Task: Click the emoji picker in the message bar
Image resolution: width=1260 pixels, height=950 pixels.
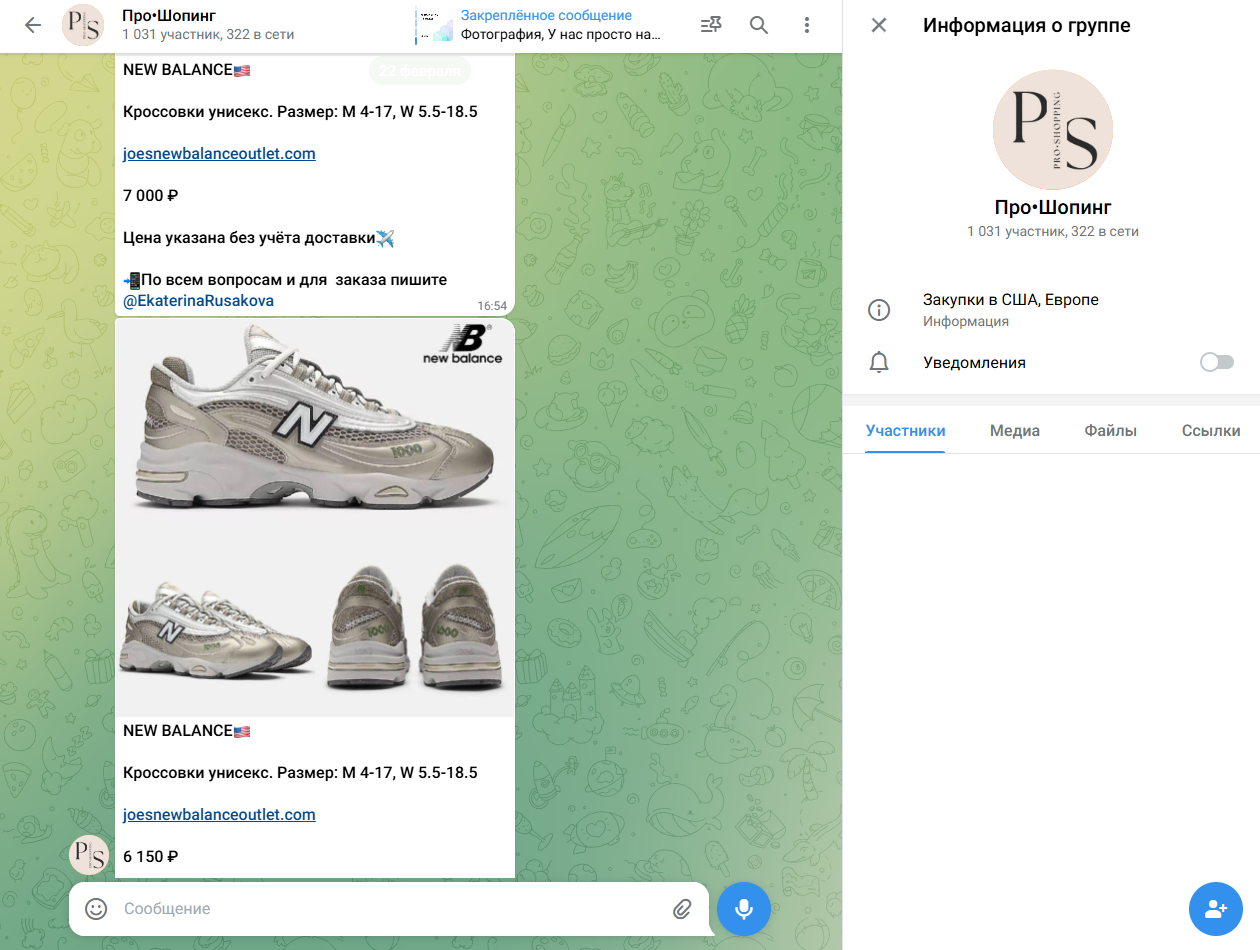Action: (x=95, y=909)
